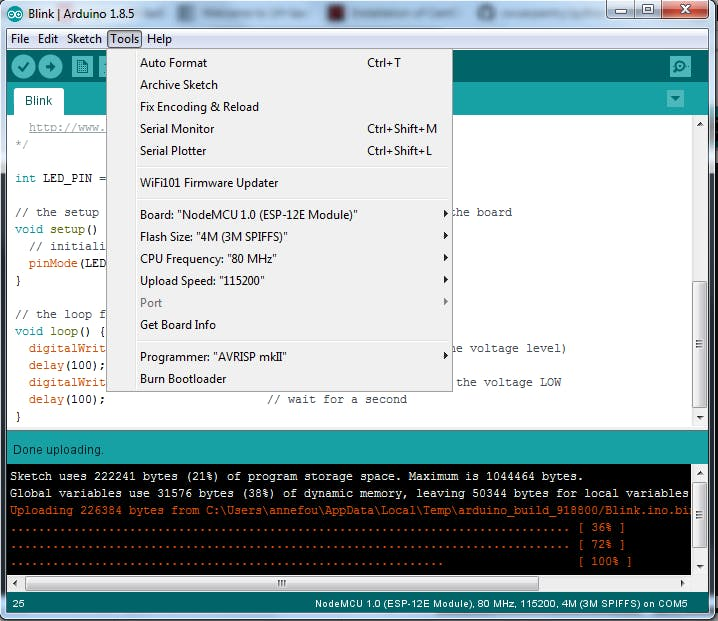Click the Upload arrow toolbar icon

coord(50,67)
